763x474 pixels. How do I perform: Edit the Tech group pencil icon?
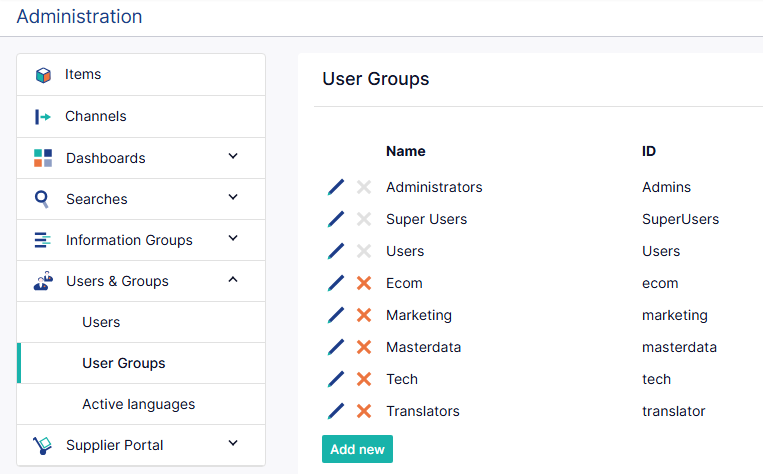tap(336, 379)
